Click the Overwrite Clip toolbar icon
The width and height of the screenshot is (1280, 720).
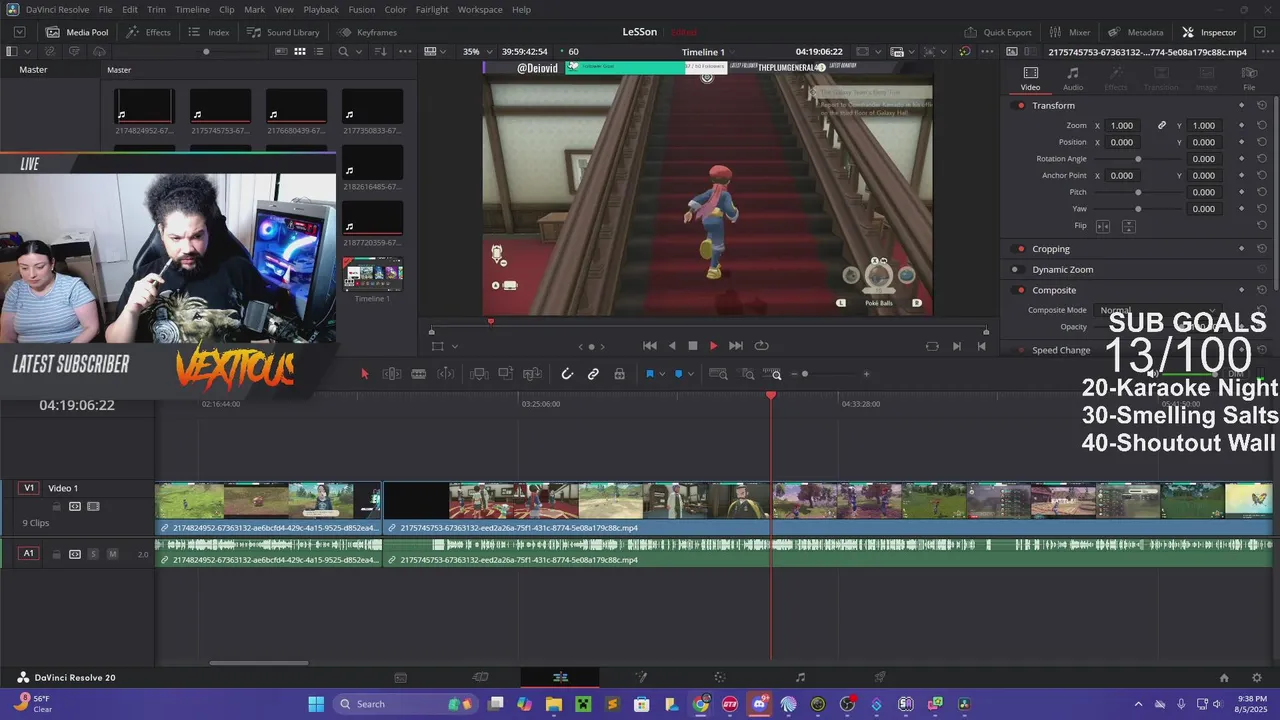click(506, 374)
